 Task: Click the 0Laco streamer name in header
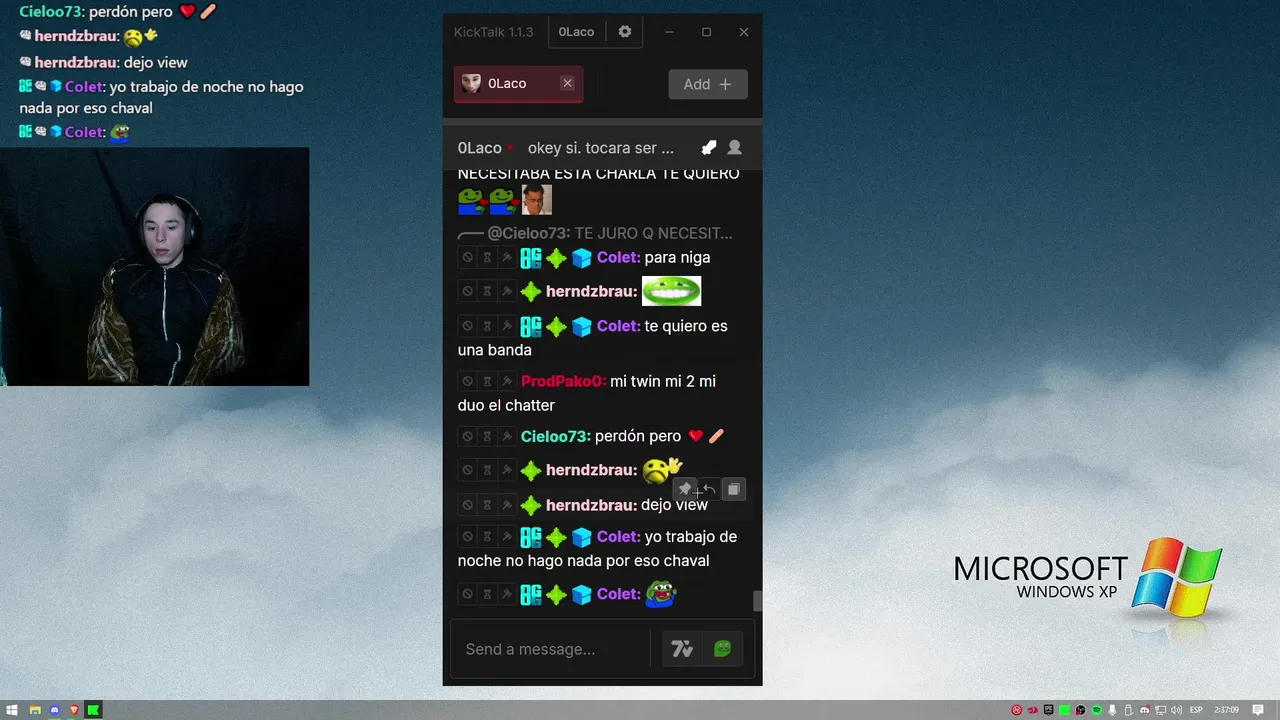(x=480, y=148)
